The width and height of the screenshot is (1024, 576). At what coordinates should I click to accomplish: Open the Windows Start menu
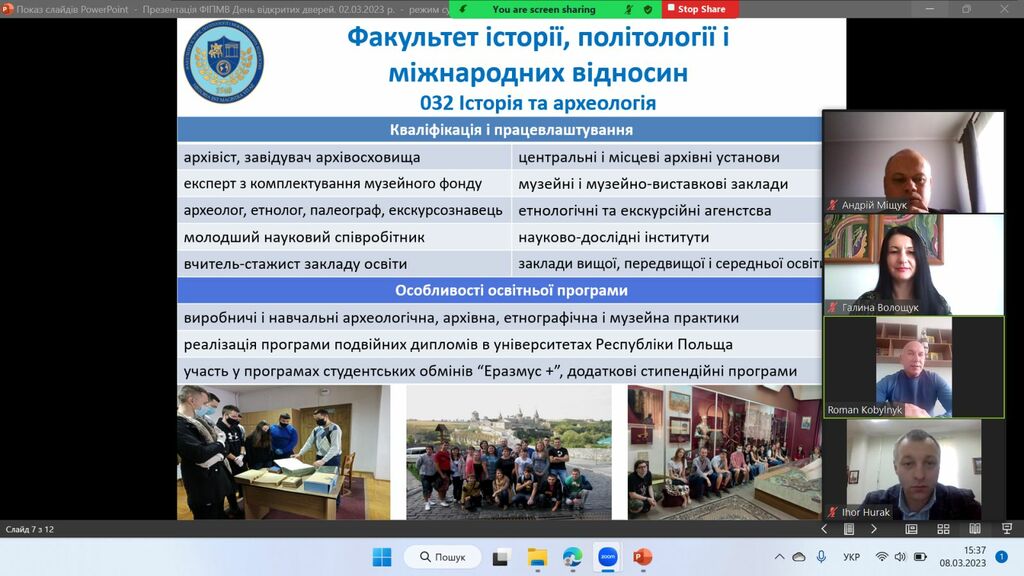click(382, 556)
